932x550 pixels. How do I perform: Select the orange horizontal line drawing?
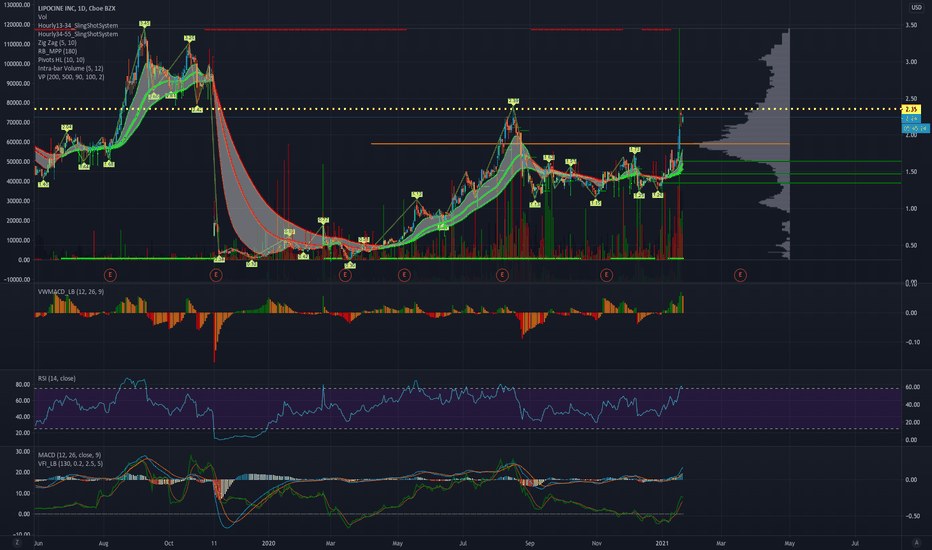pyautogui.click(x=580, y=144)
